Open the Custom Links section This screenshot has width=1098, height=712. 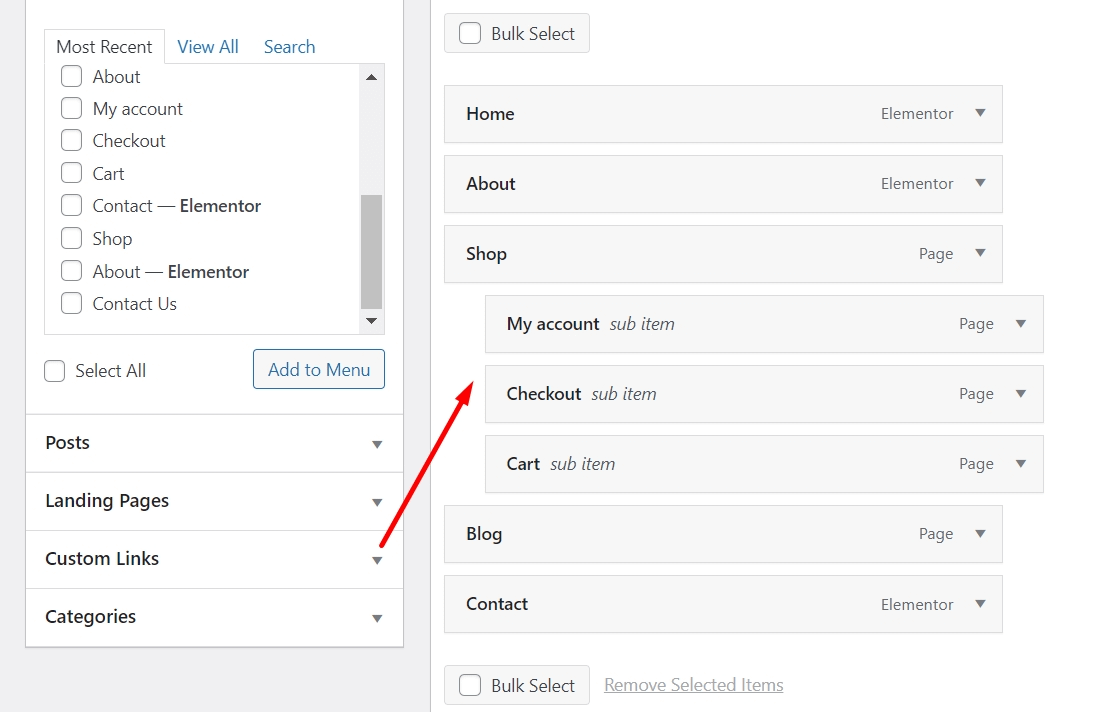[377, 559]
